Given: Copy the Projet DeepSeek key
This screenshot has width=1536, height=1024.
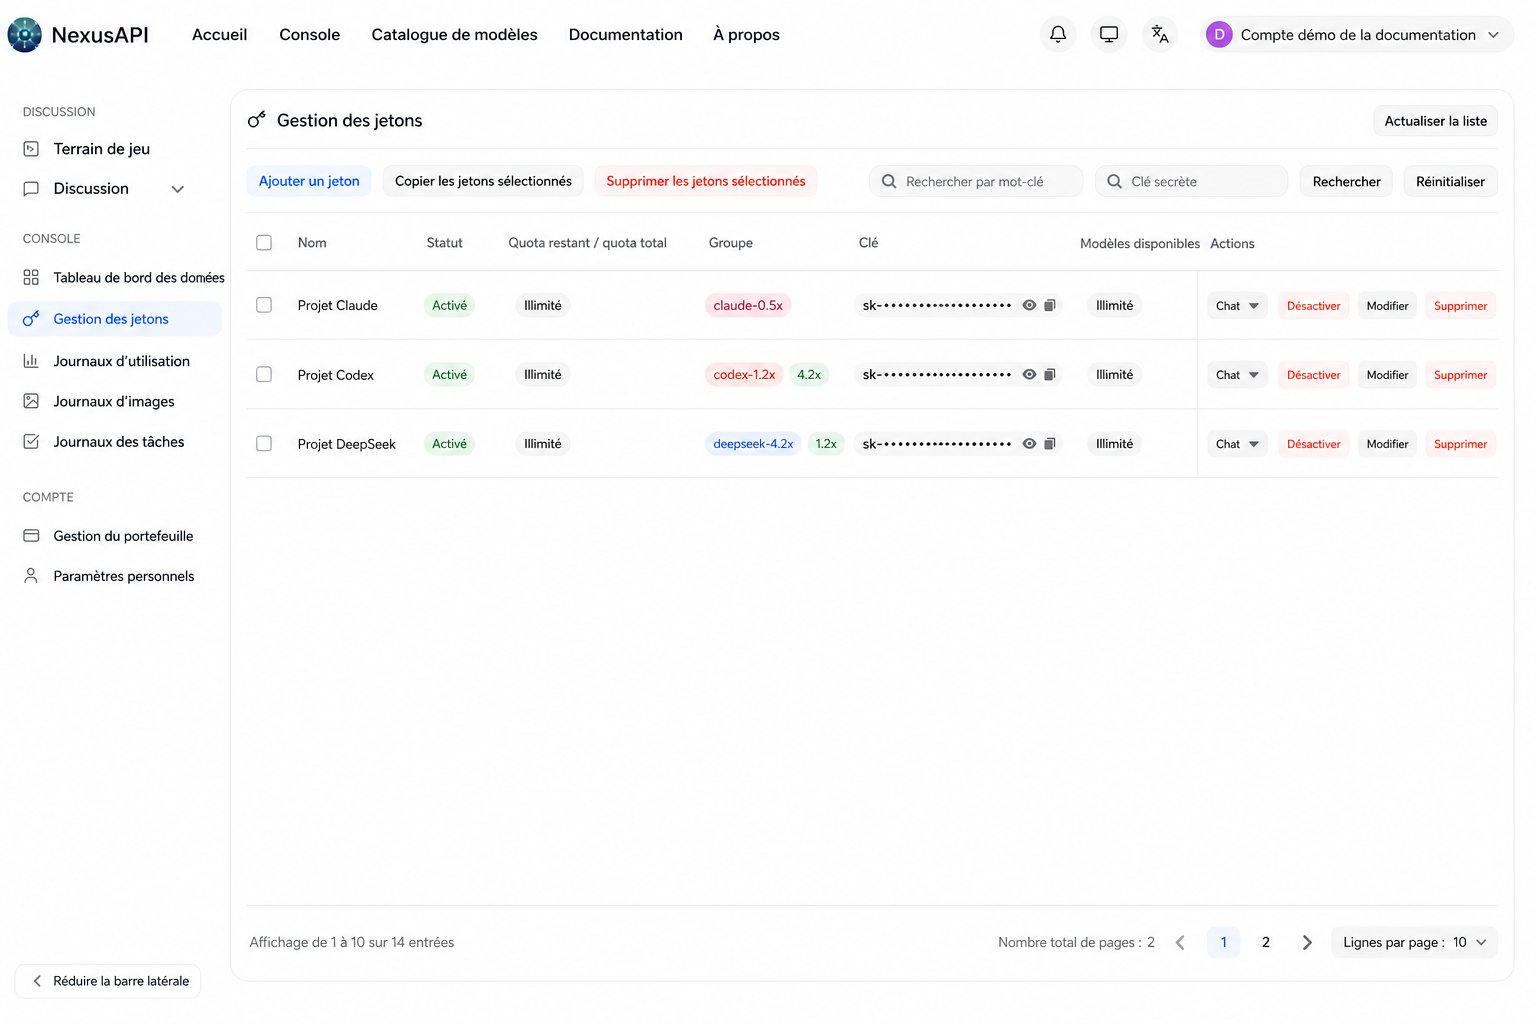Looking at the screenshot, I should pyautogui.click(x=1050, y=443).
